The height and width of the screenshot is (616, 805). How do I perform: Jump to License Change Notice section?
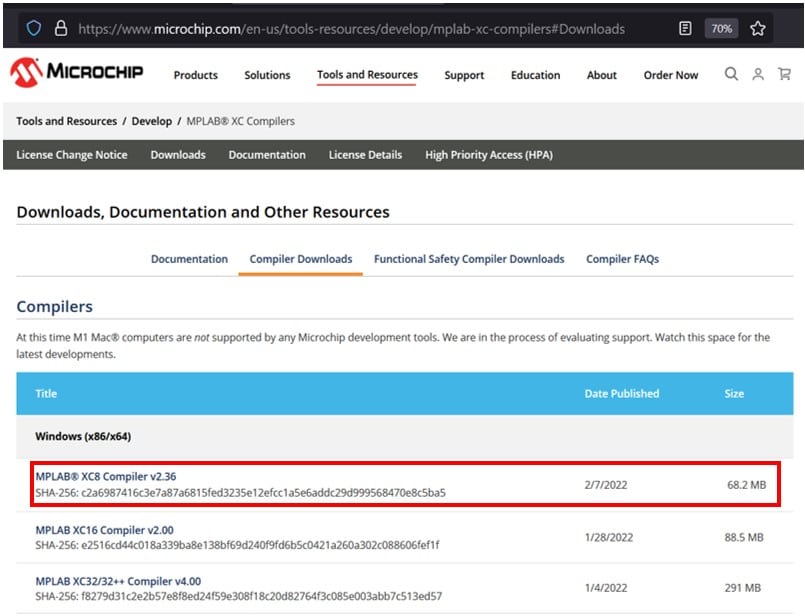[72, 155]
